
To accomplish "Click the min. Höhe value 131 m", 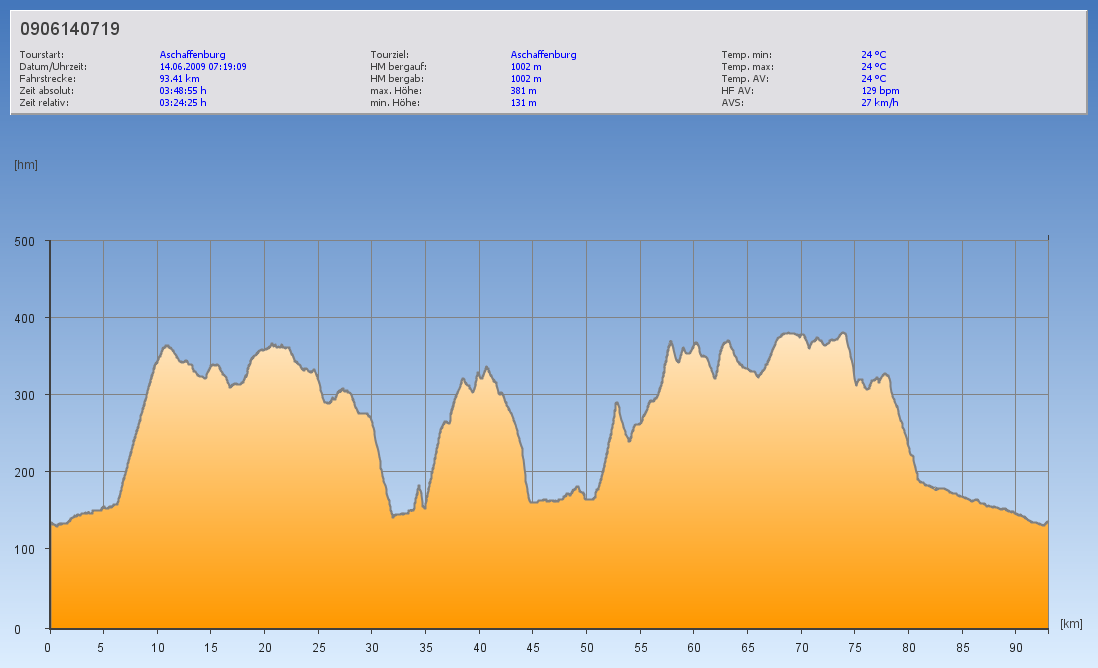I will coord(523,102).
